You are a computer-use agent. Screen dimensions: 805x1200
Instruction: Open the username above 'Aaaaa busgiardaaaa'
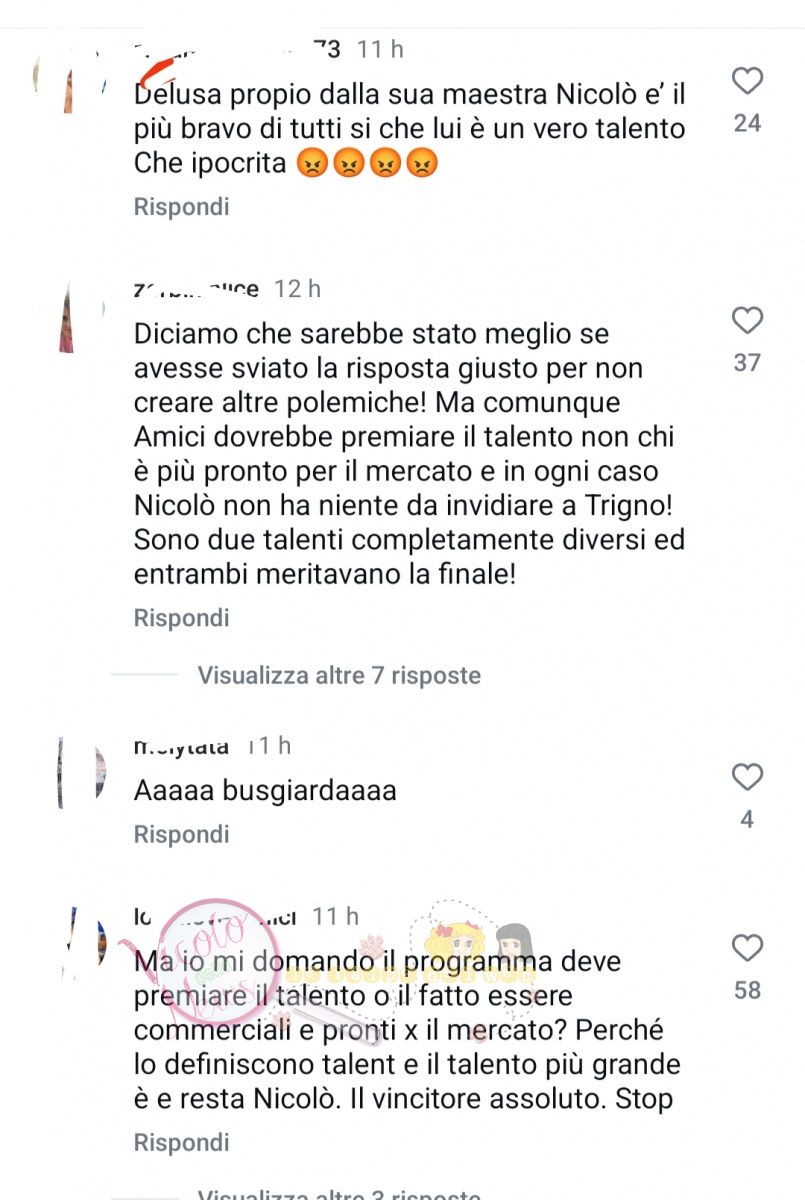[x=181, y=746]
